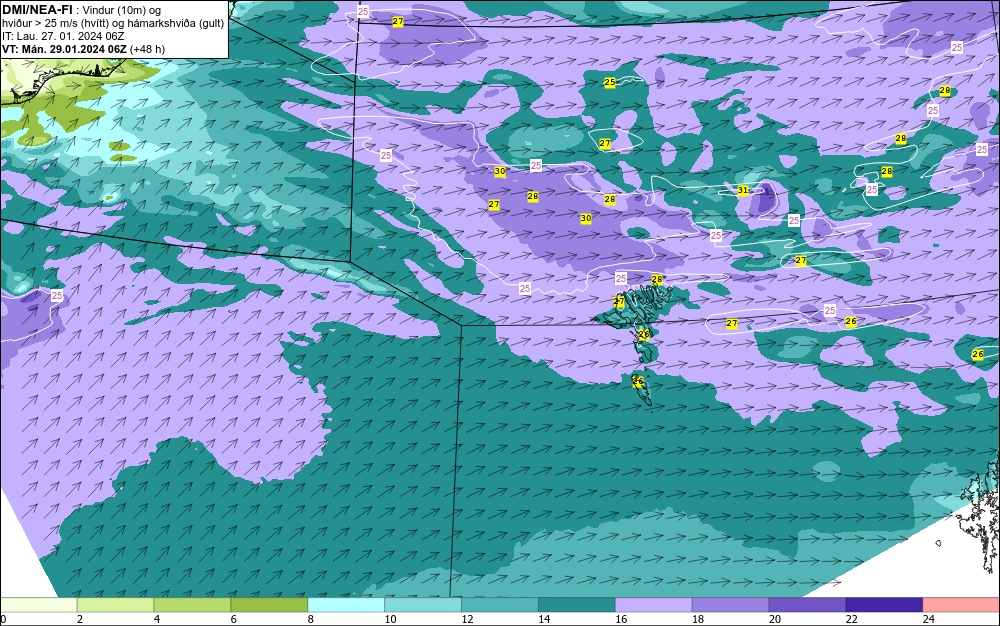Screen dimensions: 1000x626
Task: Click the 'IT: Lau. 27. 01. 2024 06Z' line
Action: (63, 36)
